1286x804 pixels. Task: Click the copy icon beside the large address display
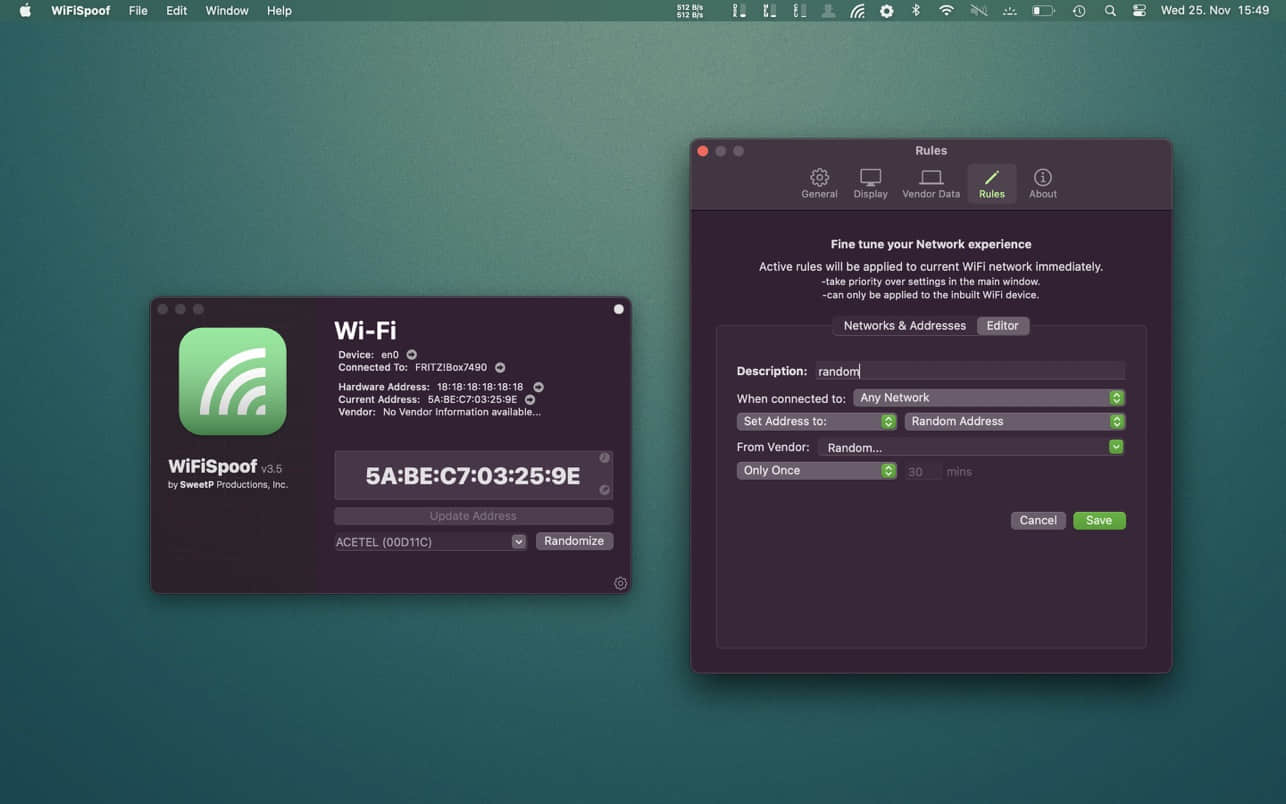603,457
